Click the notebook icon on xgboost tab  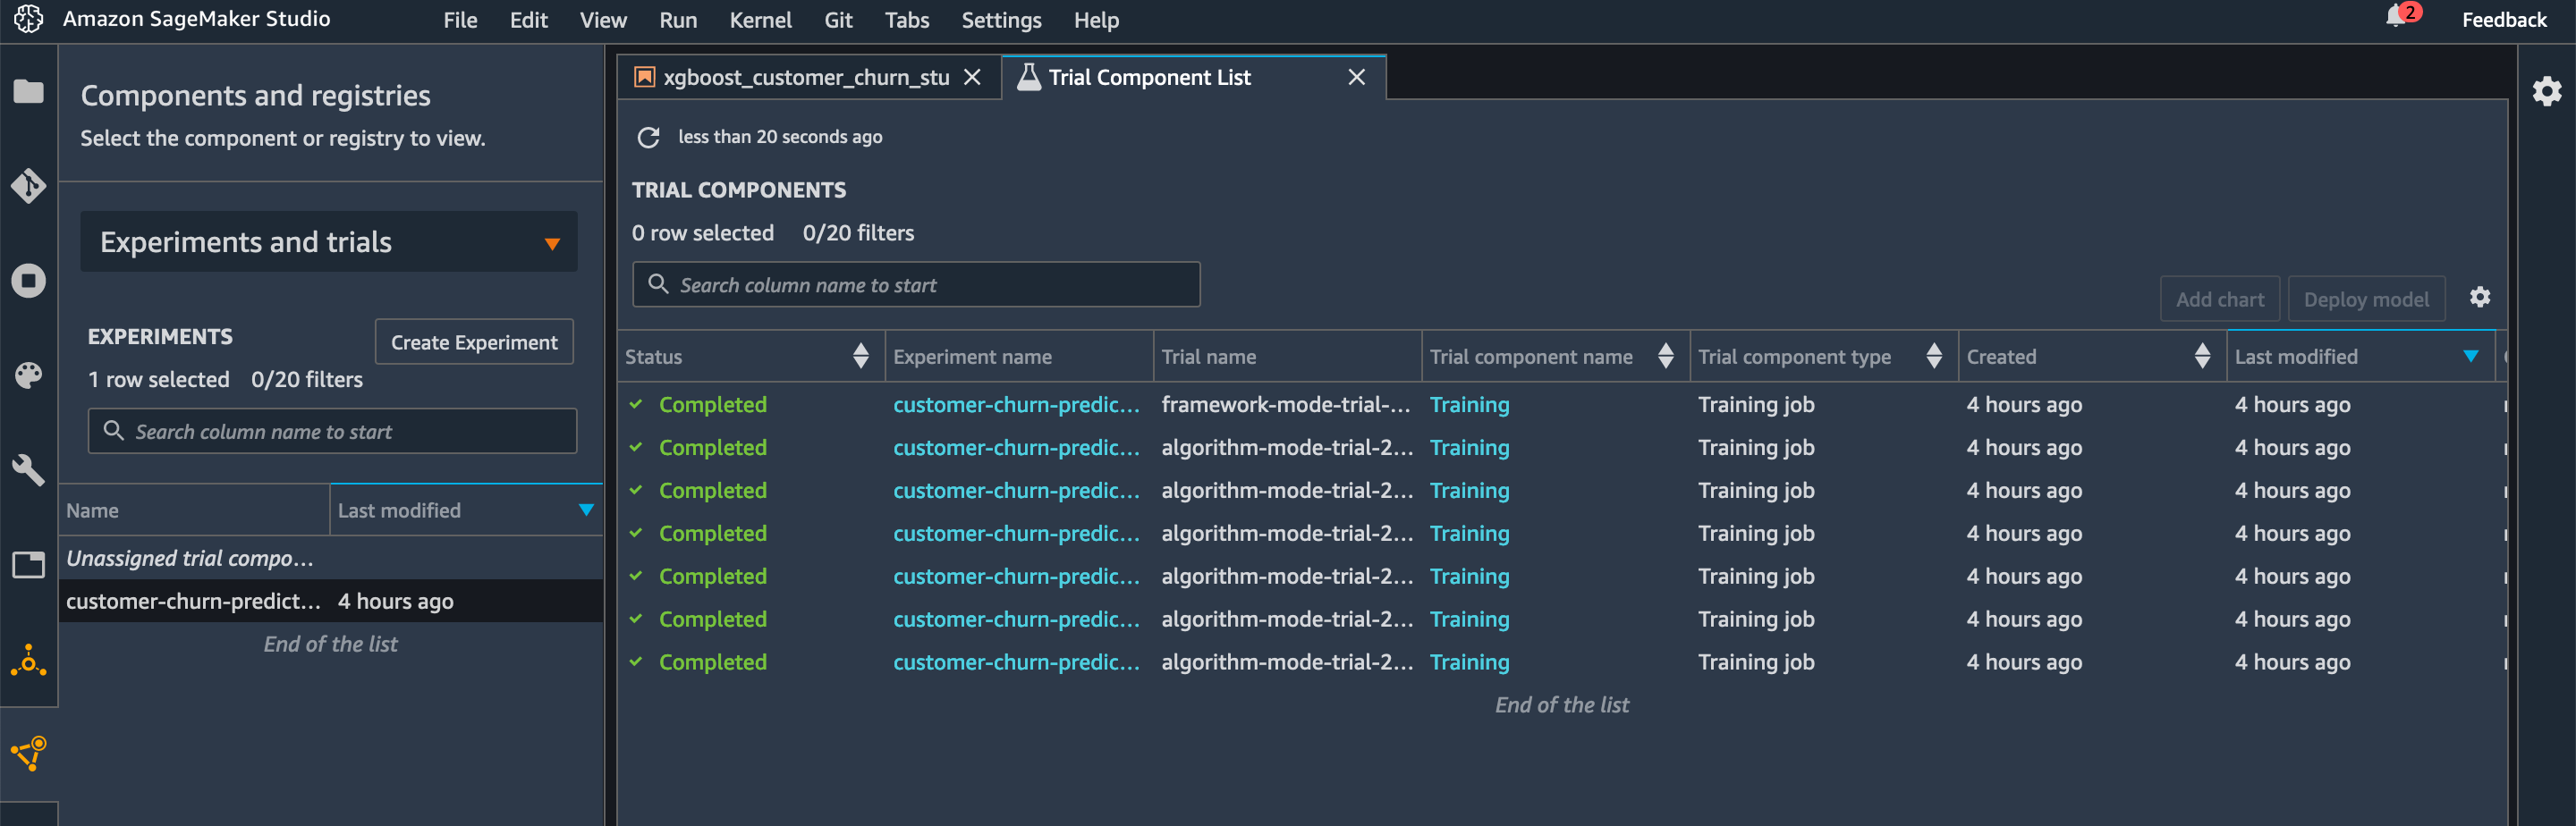[645, 77]
